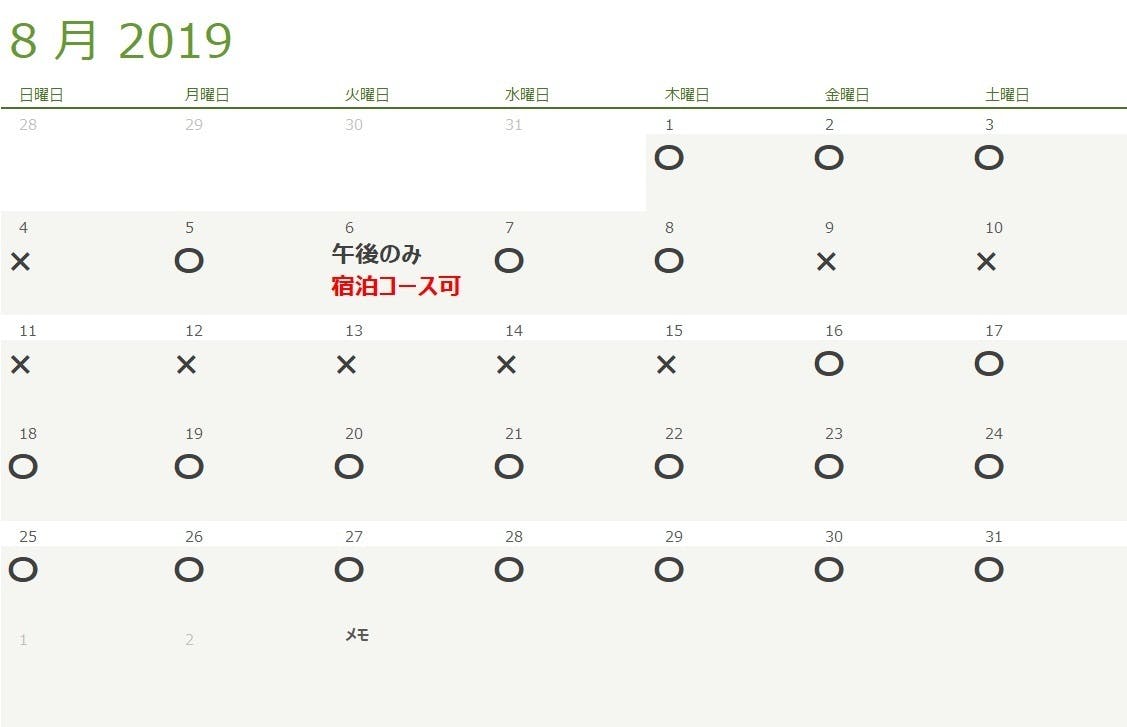Select the available circle on August 3
Viewport: 1127px width, 727px height.
(x=988, y=158)
